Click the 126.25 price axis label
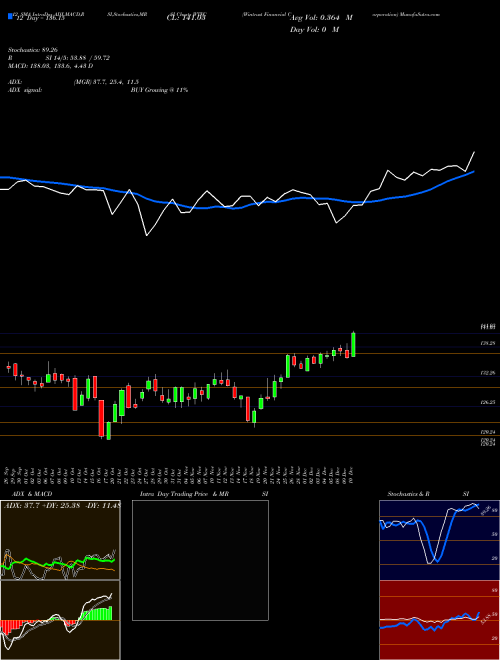The height and width of the screenshot is (660, 500). click(487, 402)
